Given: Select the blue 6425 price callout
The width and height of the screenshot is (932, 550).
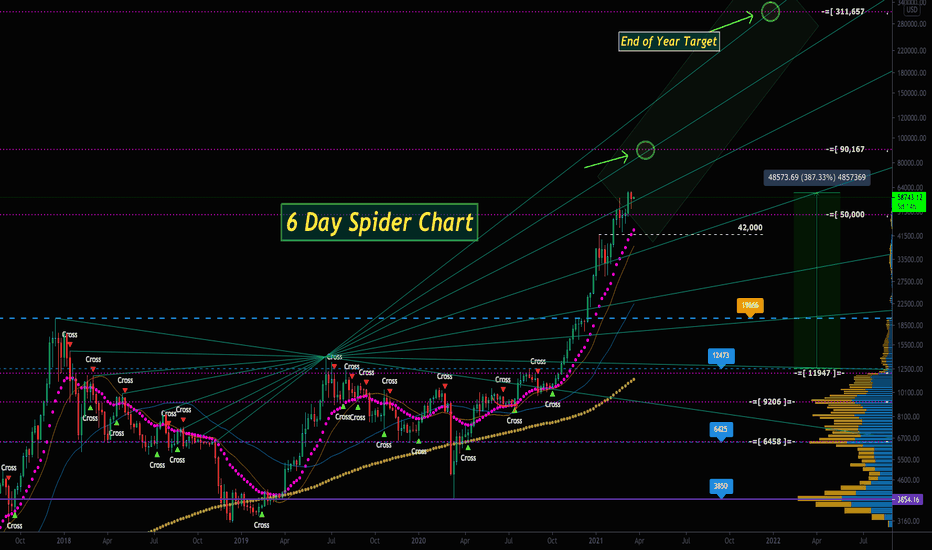Looking at the screenshot, I should point(720,430).
